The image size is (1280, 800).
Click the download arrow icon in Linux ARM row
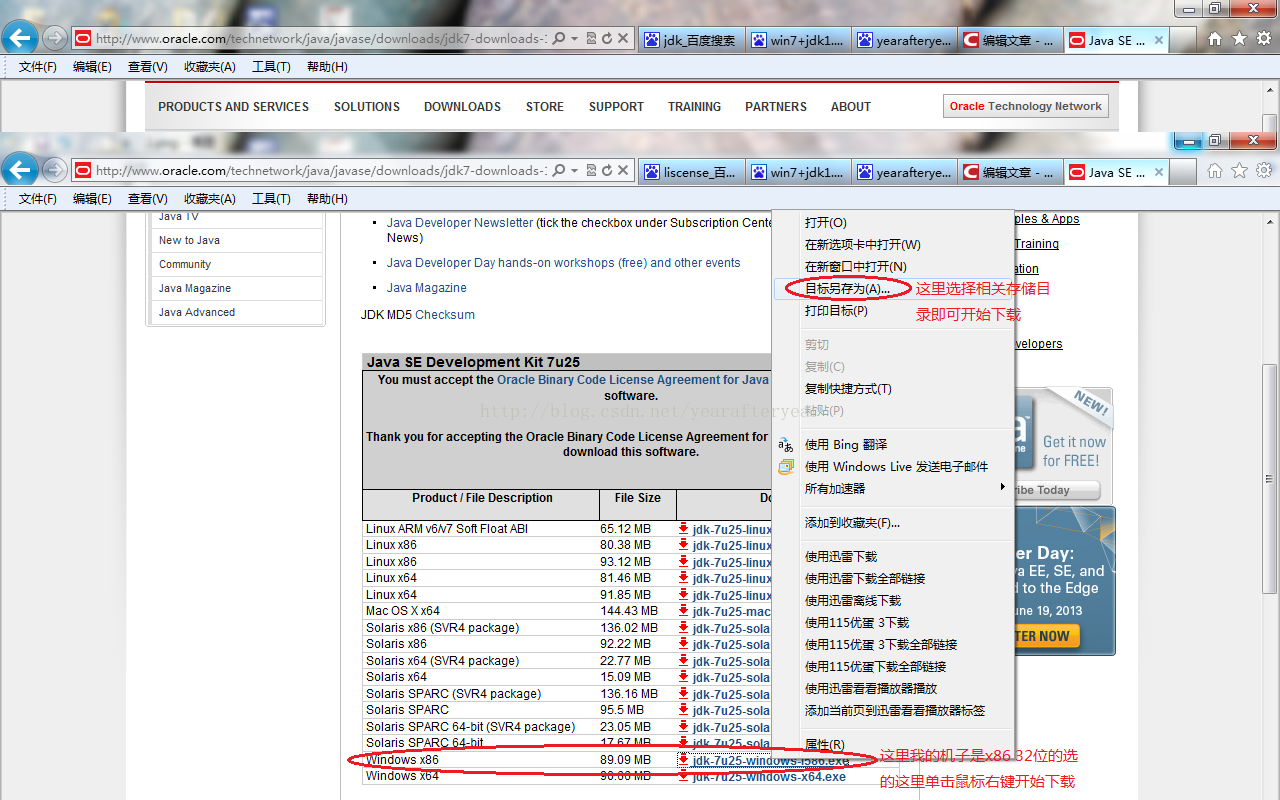coord(684,528)
